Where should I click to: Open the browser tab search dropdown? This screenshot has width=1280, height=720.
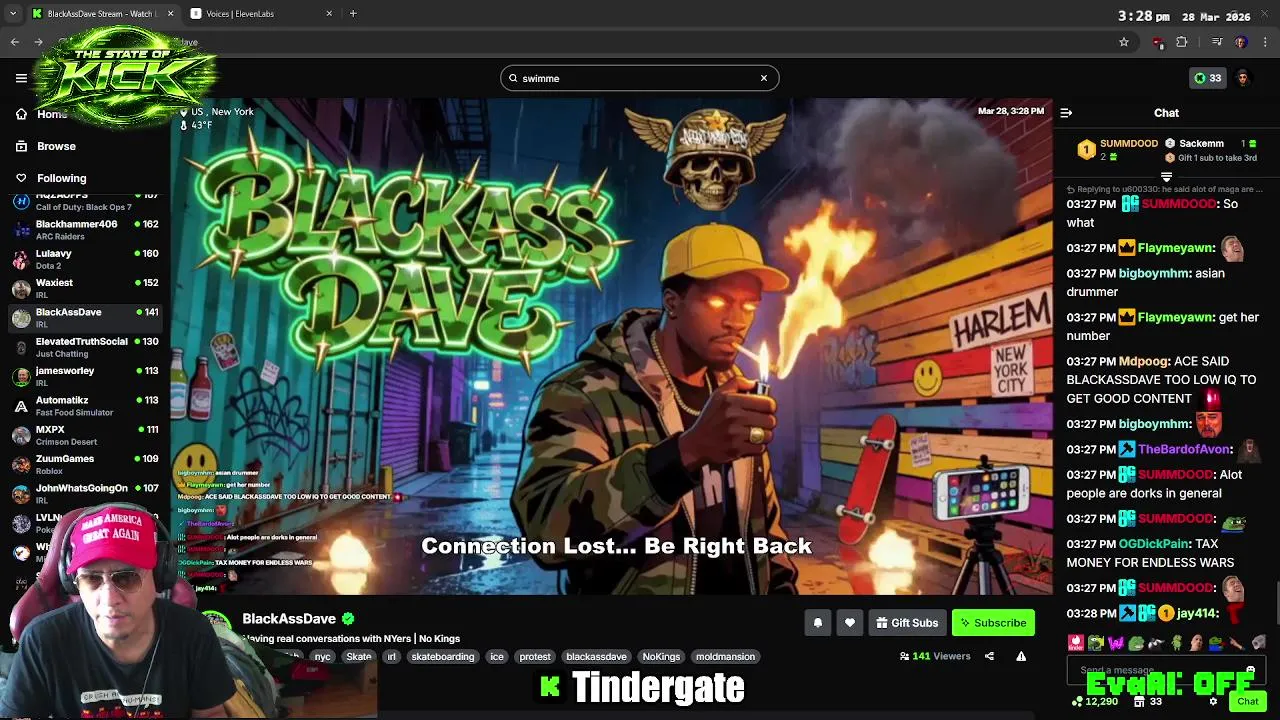click(x=12, y=14)
